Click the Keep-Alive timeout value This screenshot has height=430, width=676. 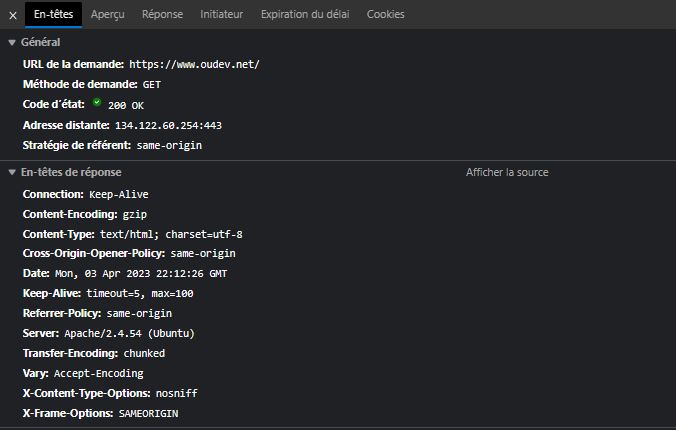(x=140, y=294)
